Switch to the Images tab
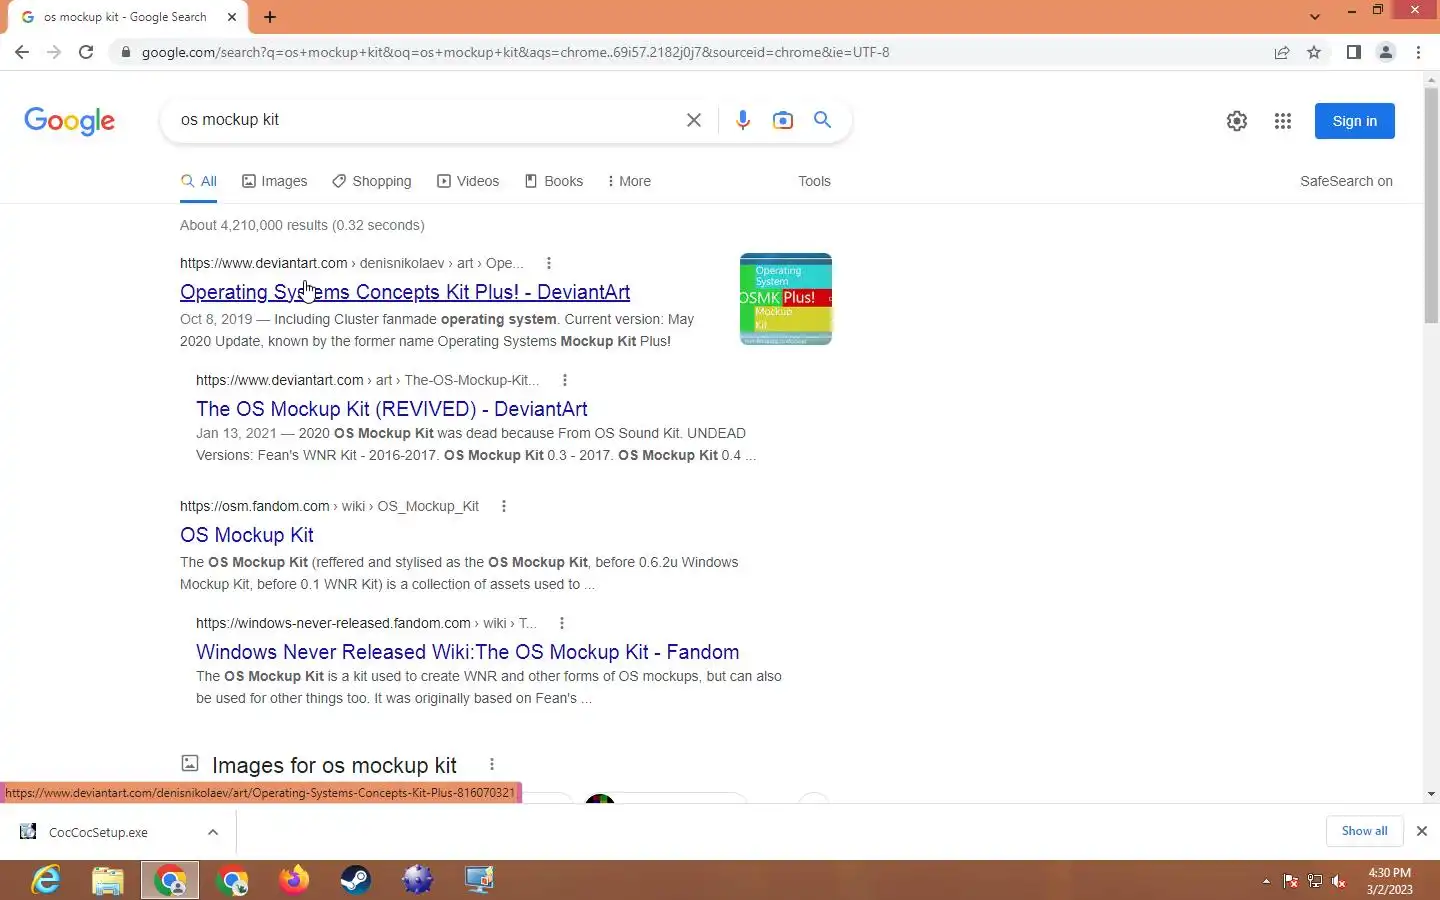 coord(275,181)
